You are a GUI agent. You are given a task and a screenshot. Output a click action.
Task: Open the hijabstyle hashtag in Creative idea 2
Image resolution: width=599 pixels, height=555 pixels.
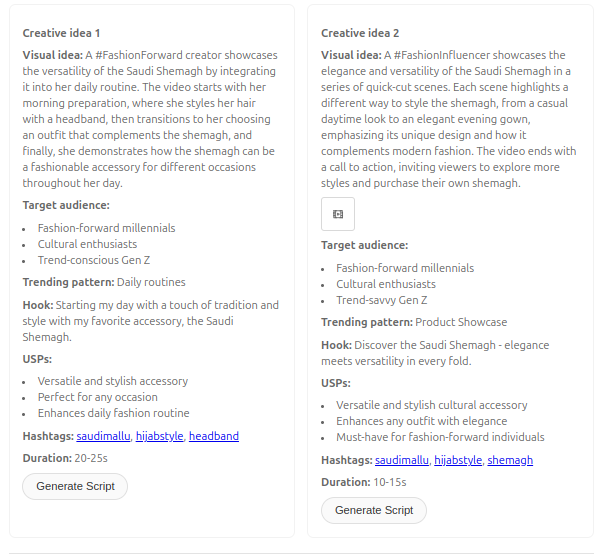458,460
